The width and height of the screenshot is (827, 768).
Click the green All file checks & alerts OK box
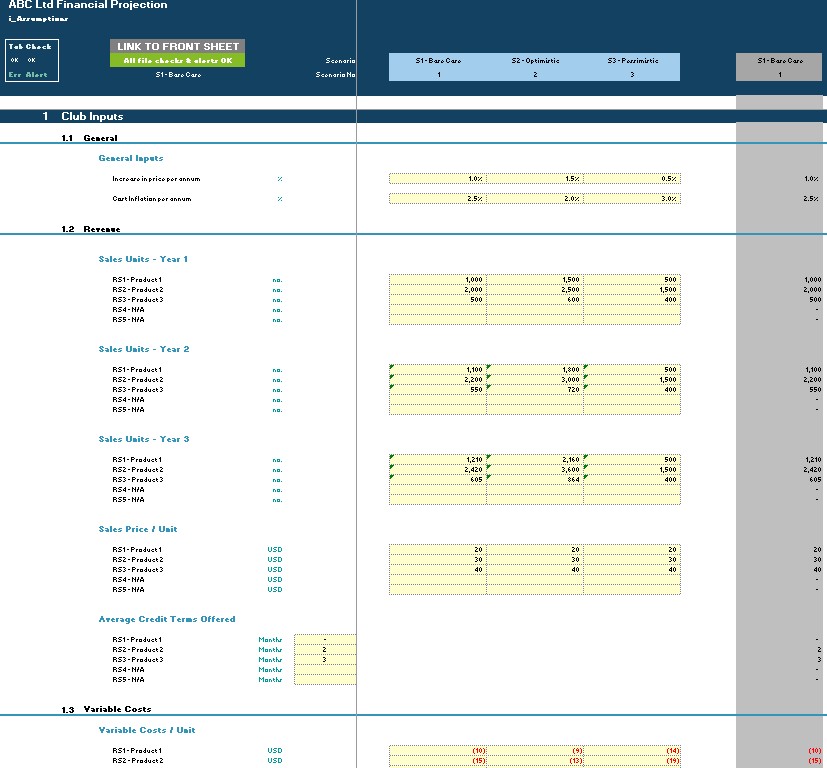point(178,61)
